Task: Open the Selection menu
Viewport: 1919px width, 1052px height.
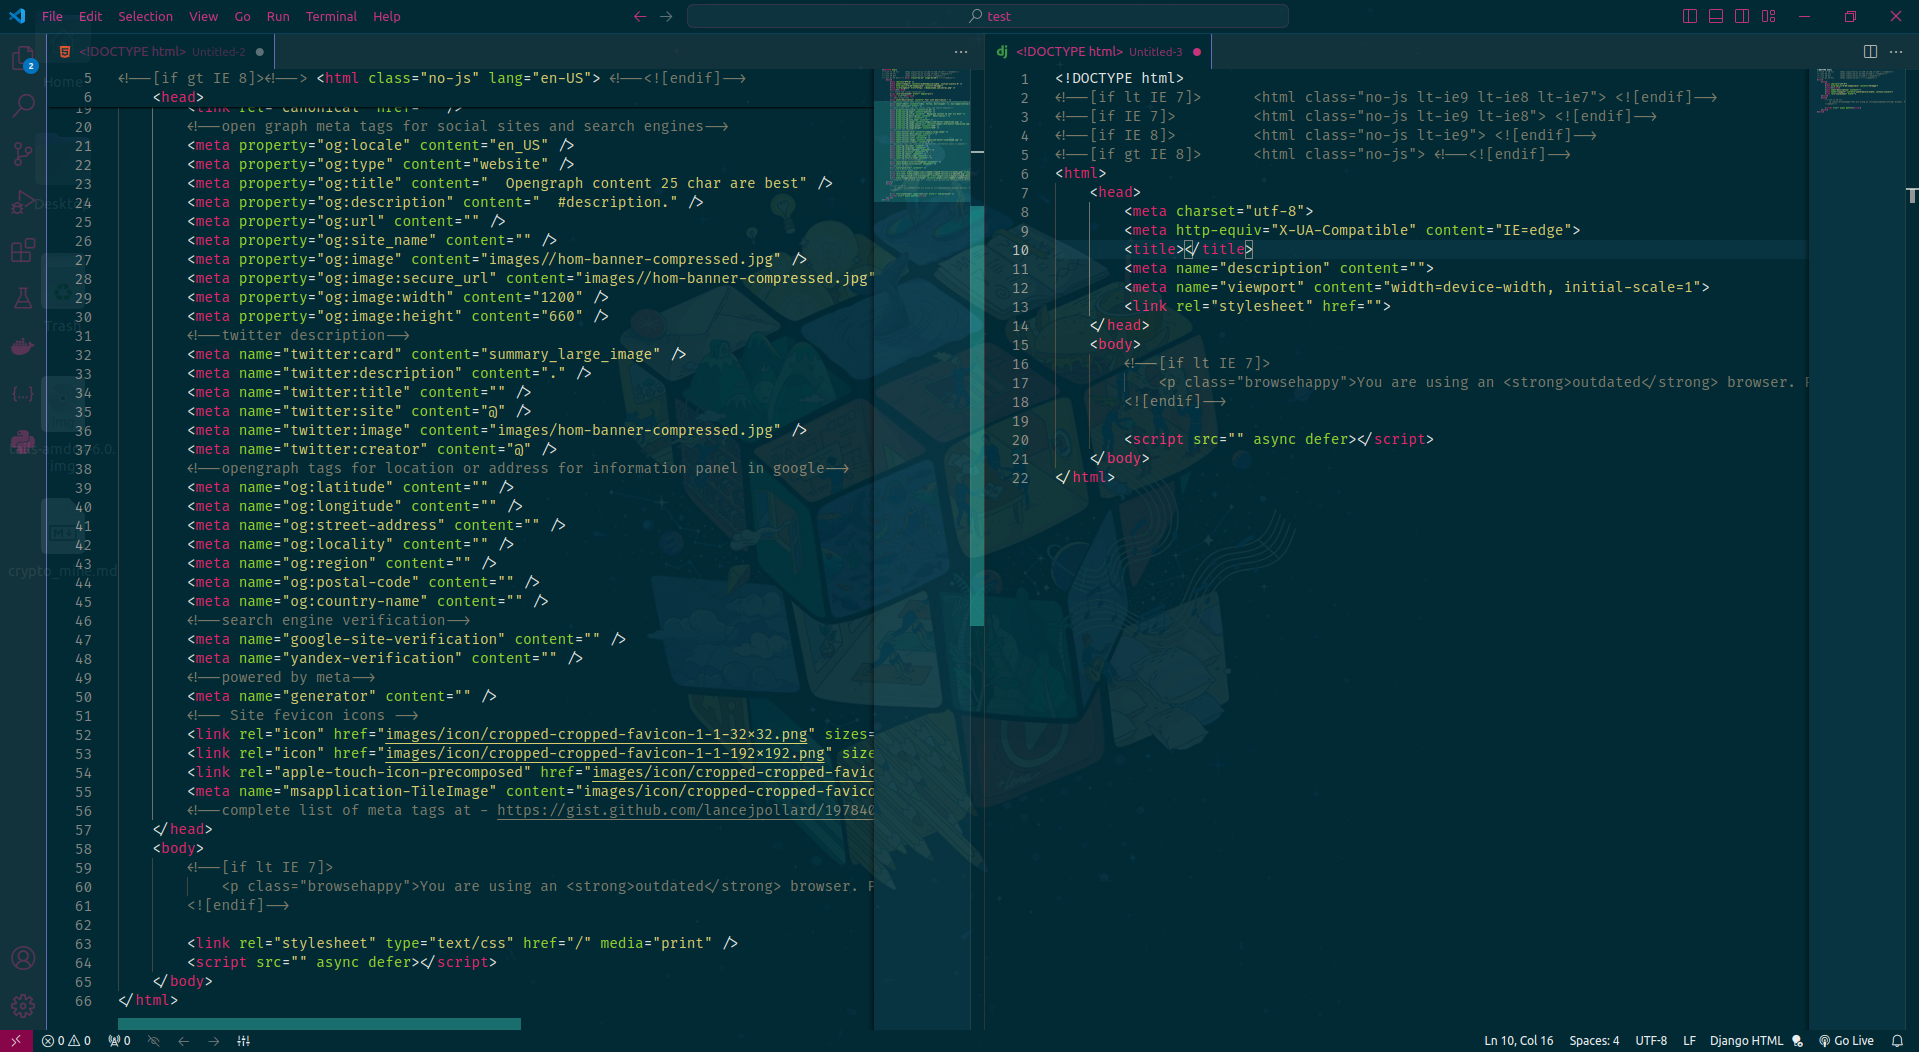Action: [145, 16]
